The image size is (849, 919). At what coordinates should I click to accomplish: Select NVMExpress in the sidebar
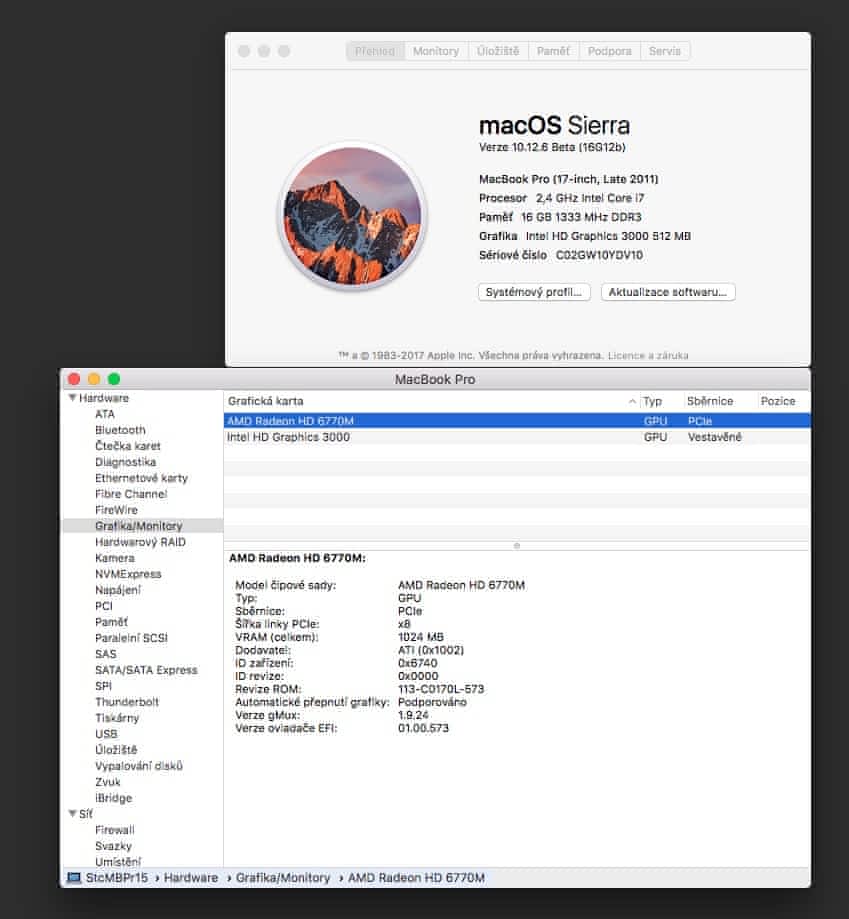pos(128,574)
